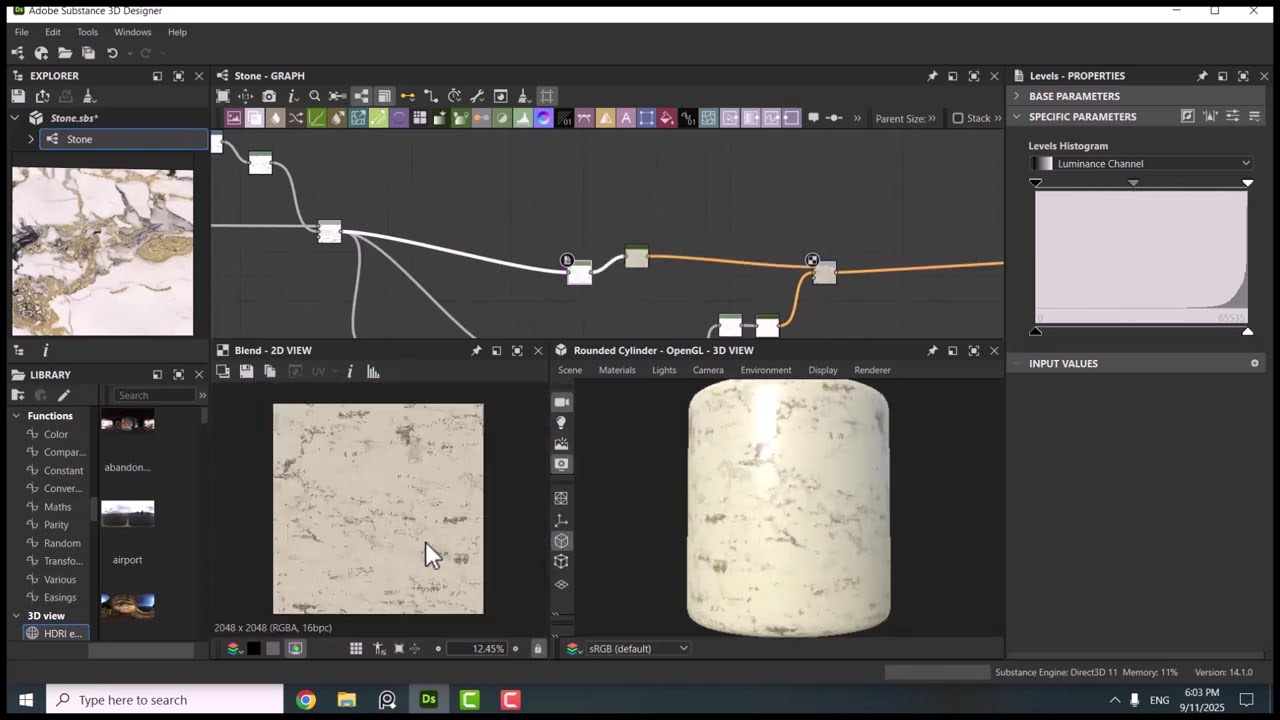This screenshot has width=1280, height=720.
Task: Pin the Blend 2D View panel
Action: coord(476,351)
